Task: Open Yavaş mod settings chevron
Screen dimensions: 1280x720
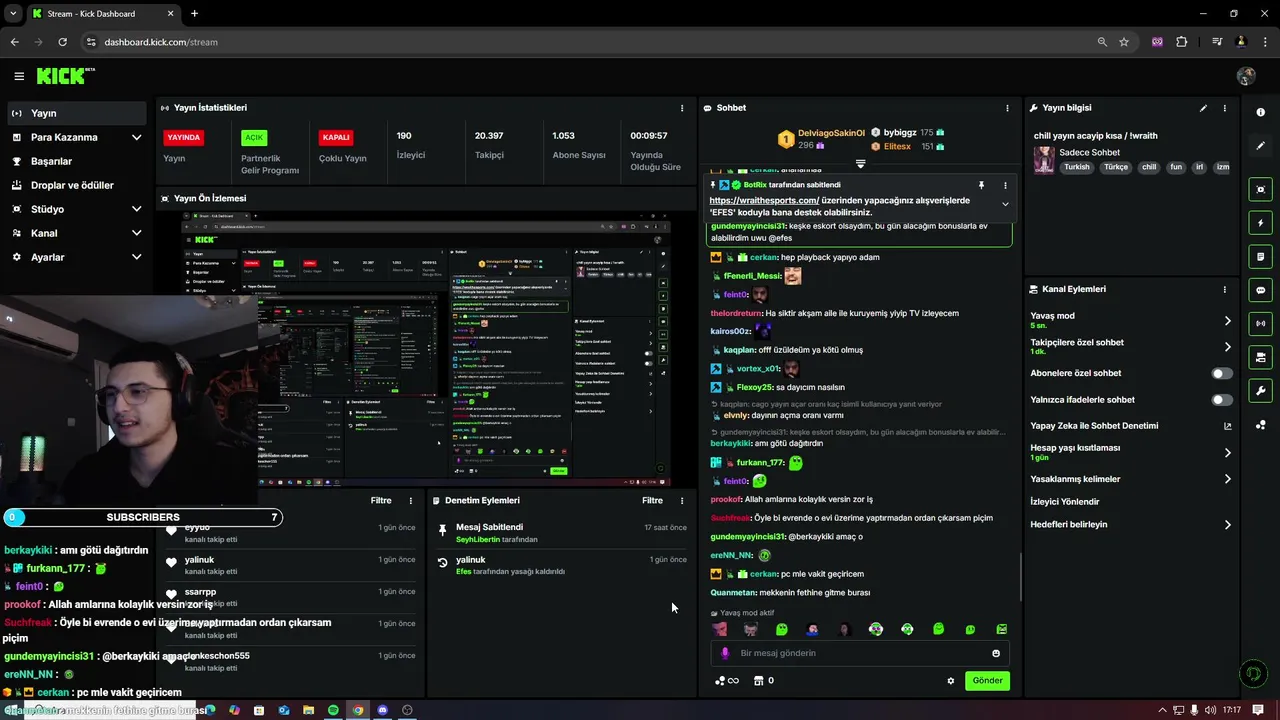Action: (x=1227, y=321)
